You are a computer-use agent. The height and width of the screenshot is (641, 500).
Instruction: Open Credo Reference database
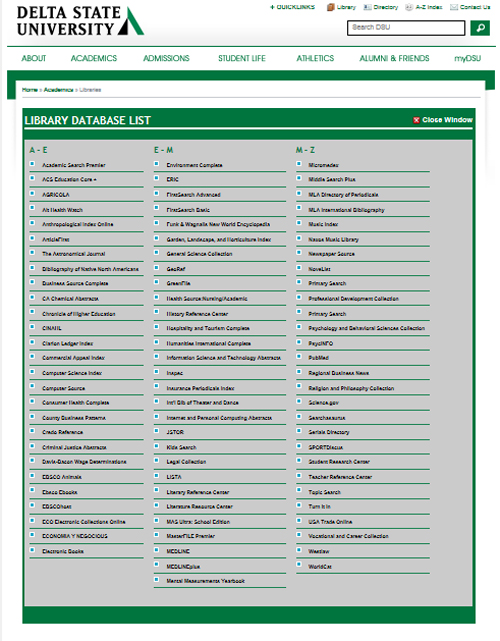click(x=63, y=432)
